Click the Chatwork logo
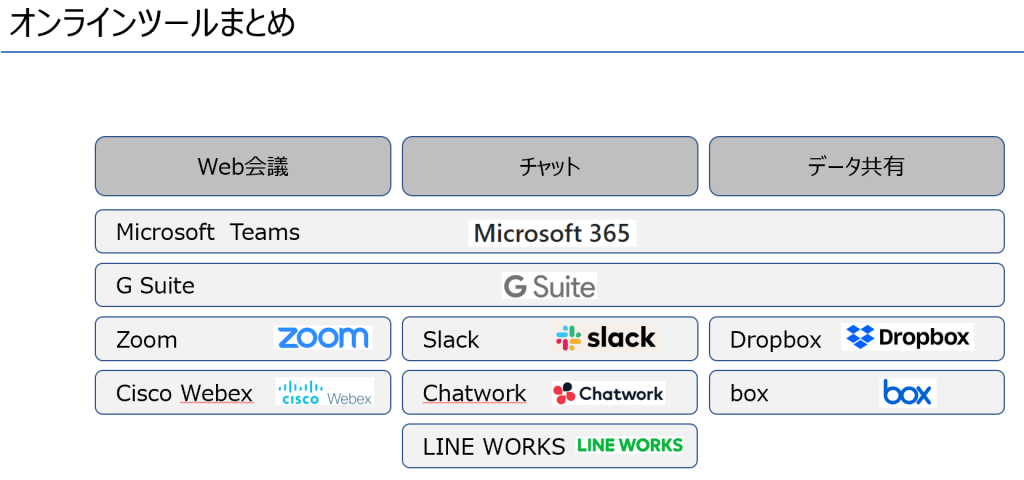1024x480 pixels. click(608, 393)
